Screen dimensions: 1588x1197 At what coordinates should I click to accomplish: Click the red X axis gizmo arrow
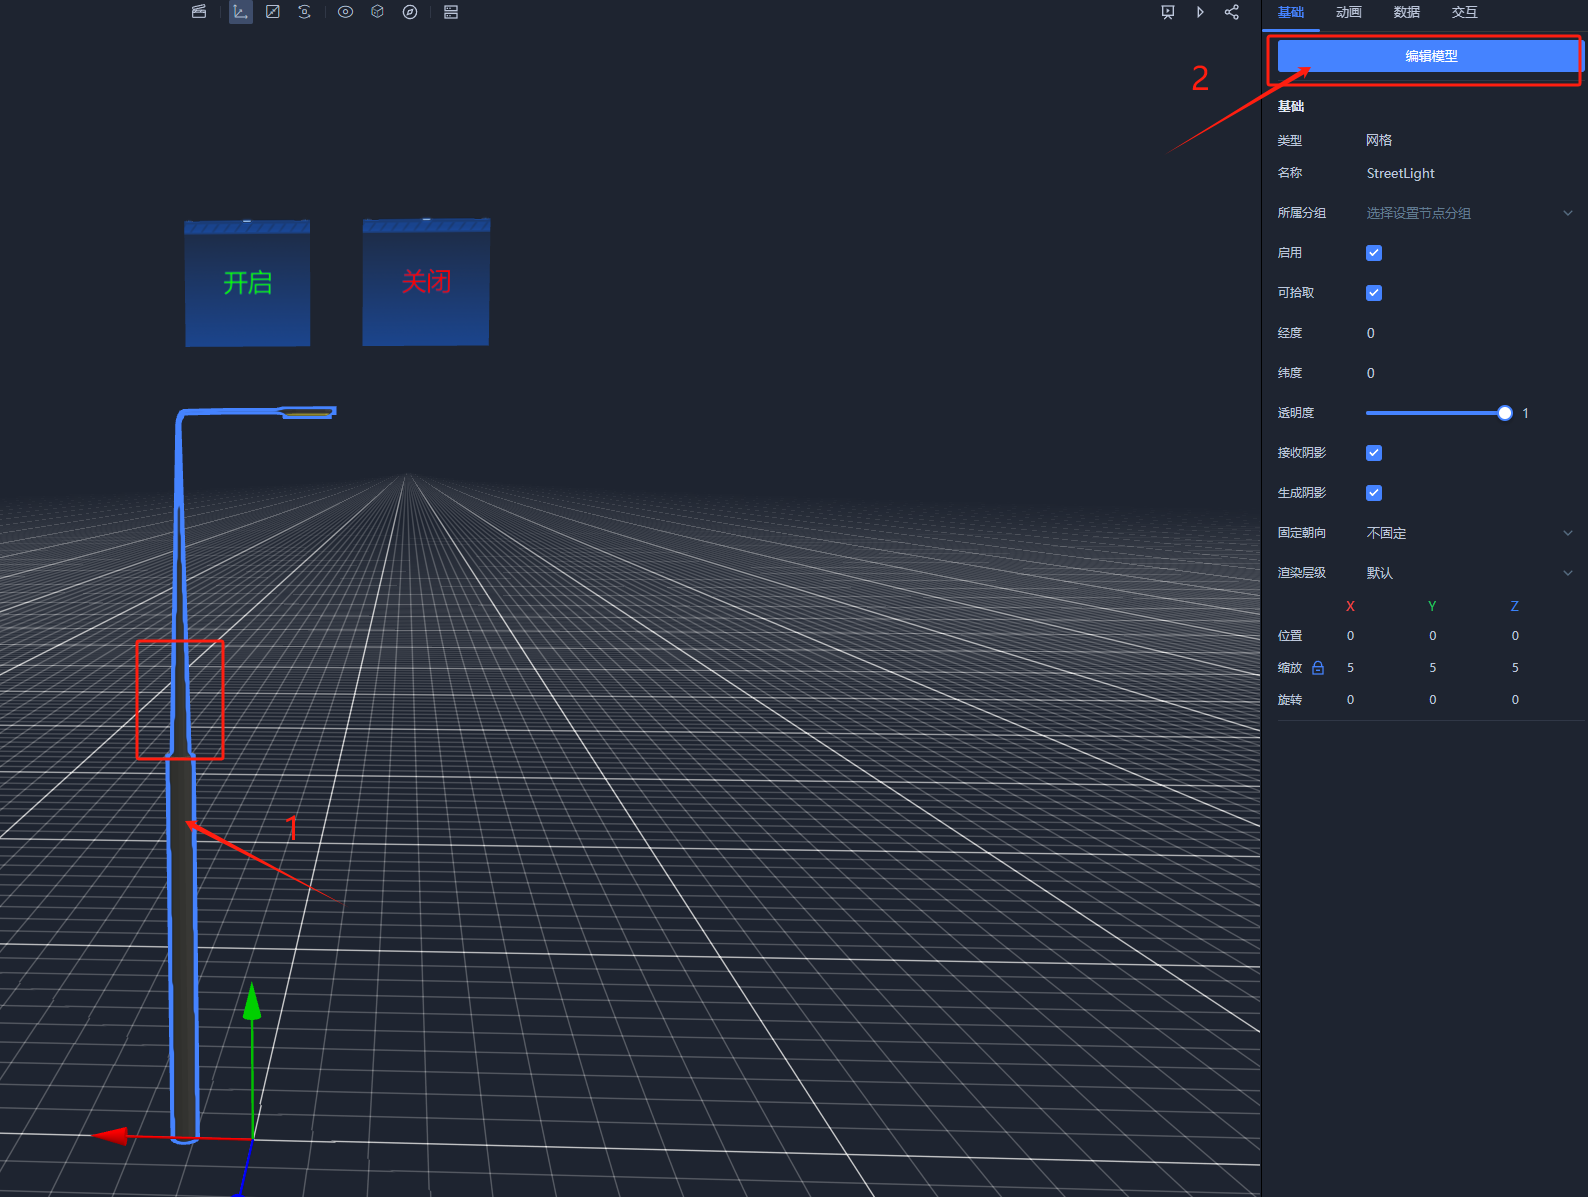click(110, 1136)
